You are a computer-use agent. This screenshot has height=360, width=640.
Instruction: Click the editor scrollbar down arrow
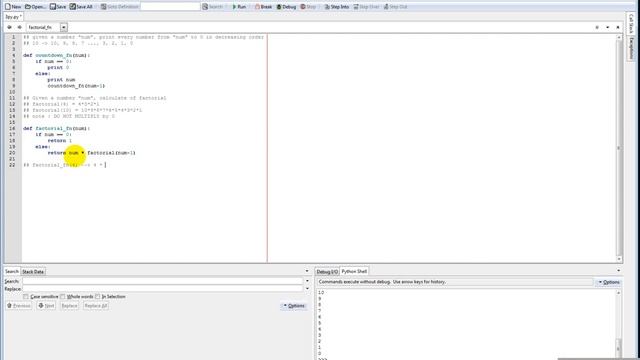(x=619, y=259)
